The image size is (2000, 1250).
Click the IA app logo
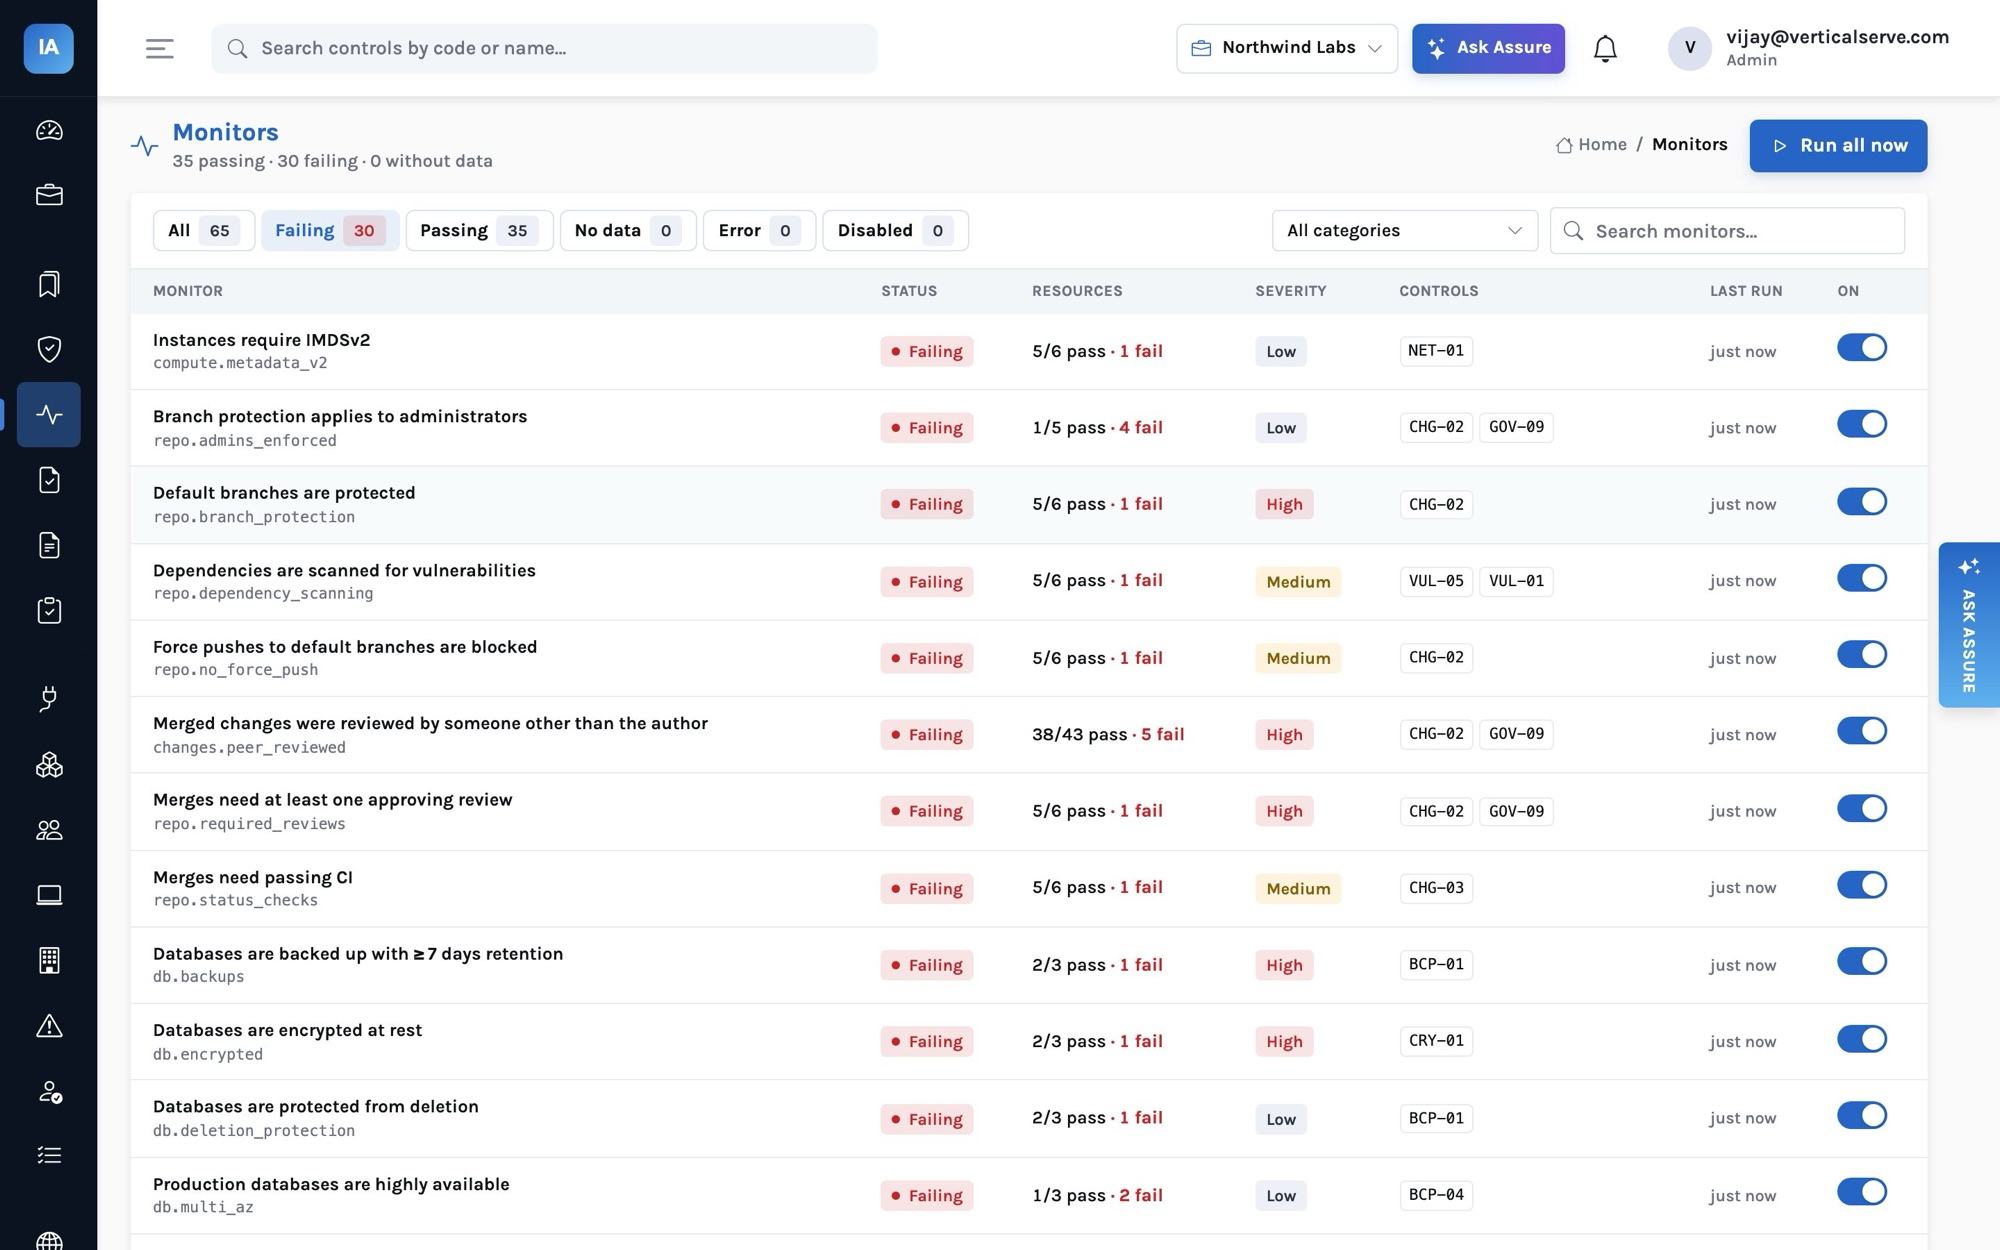click(x=49, y=48)
